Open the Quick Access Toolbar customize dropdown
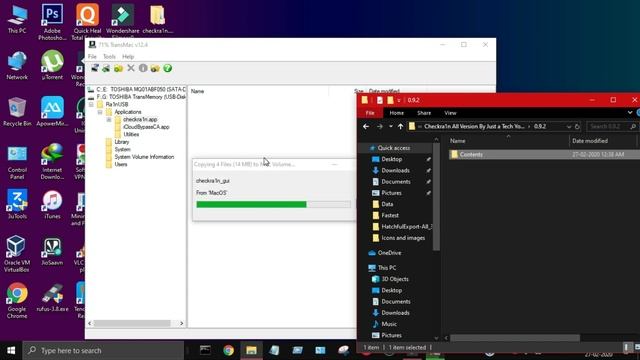The height and width of the screenshot is (360, 640). (x=399, y=100)
